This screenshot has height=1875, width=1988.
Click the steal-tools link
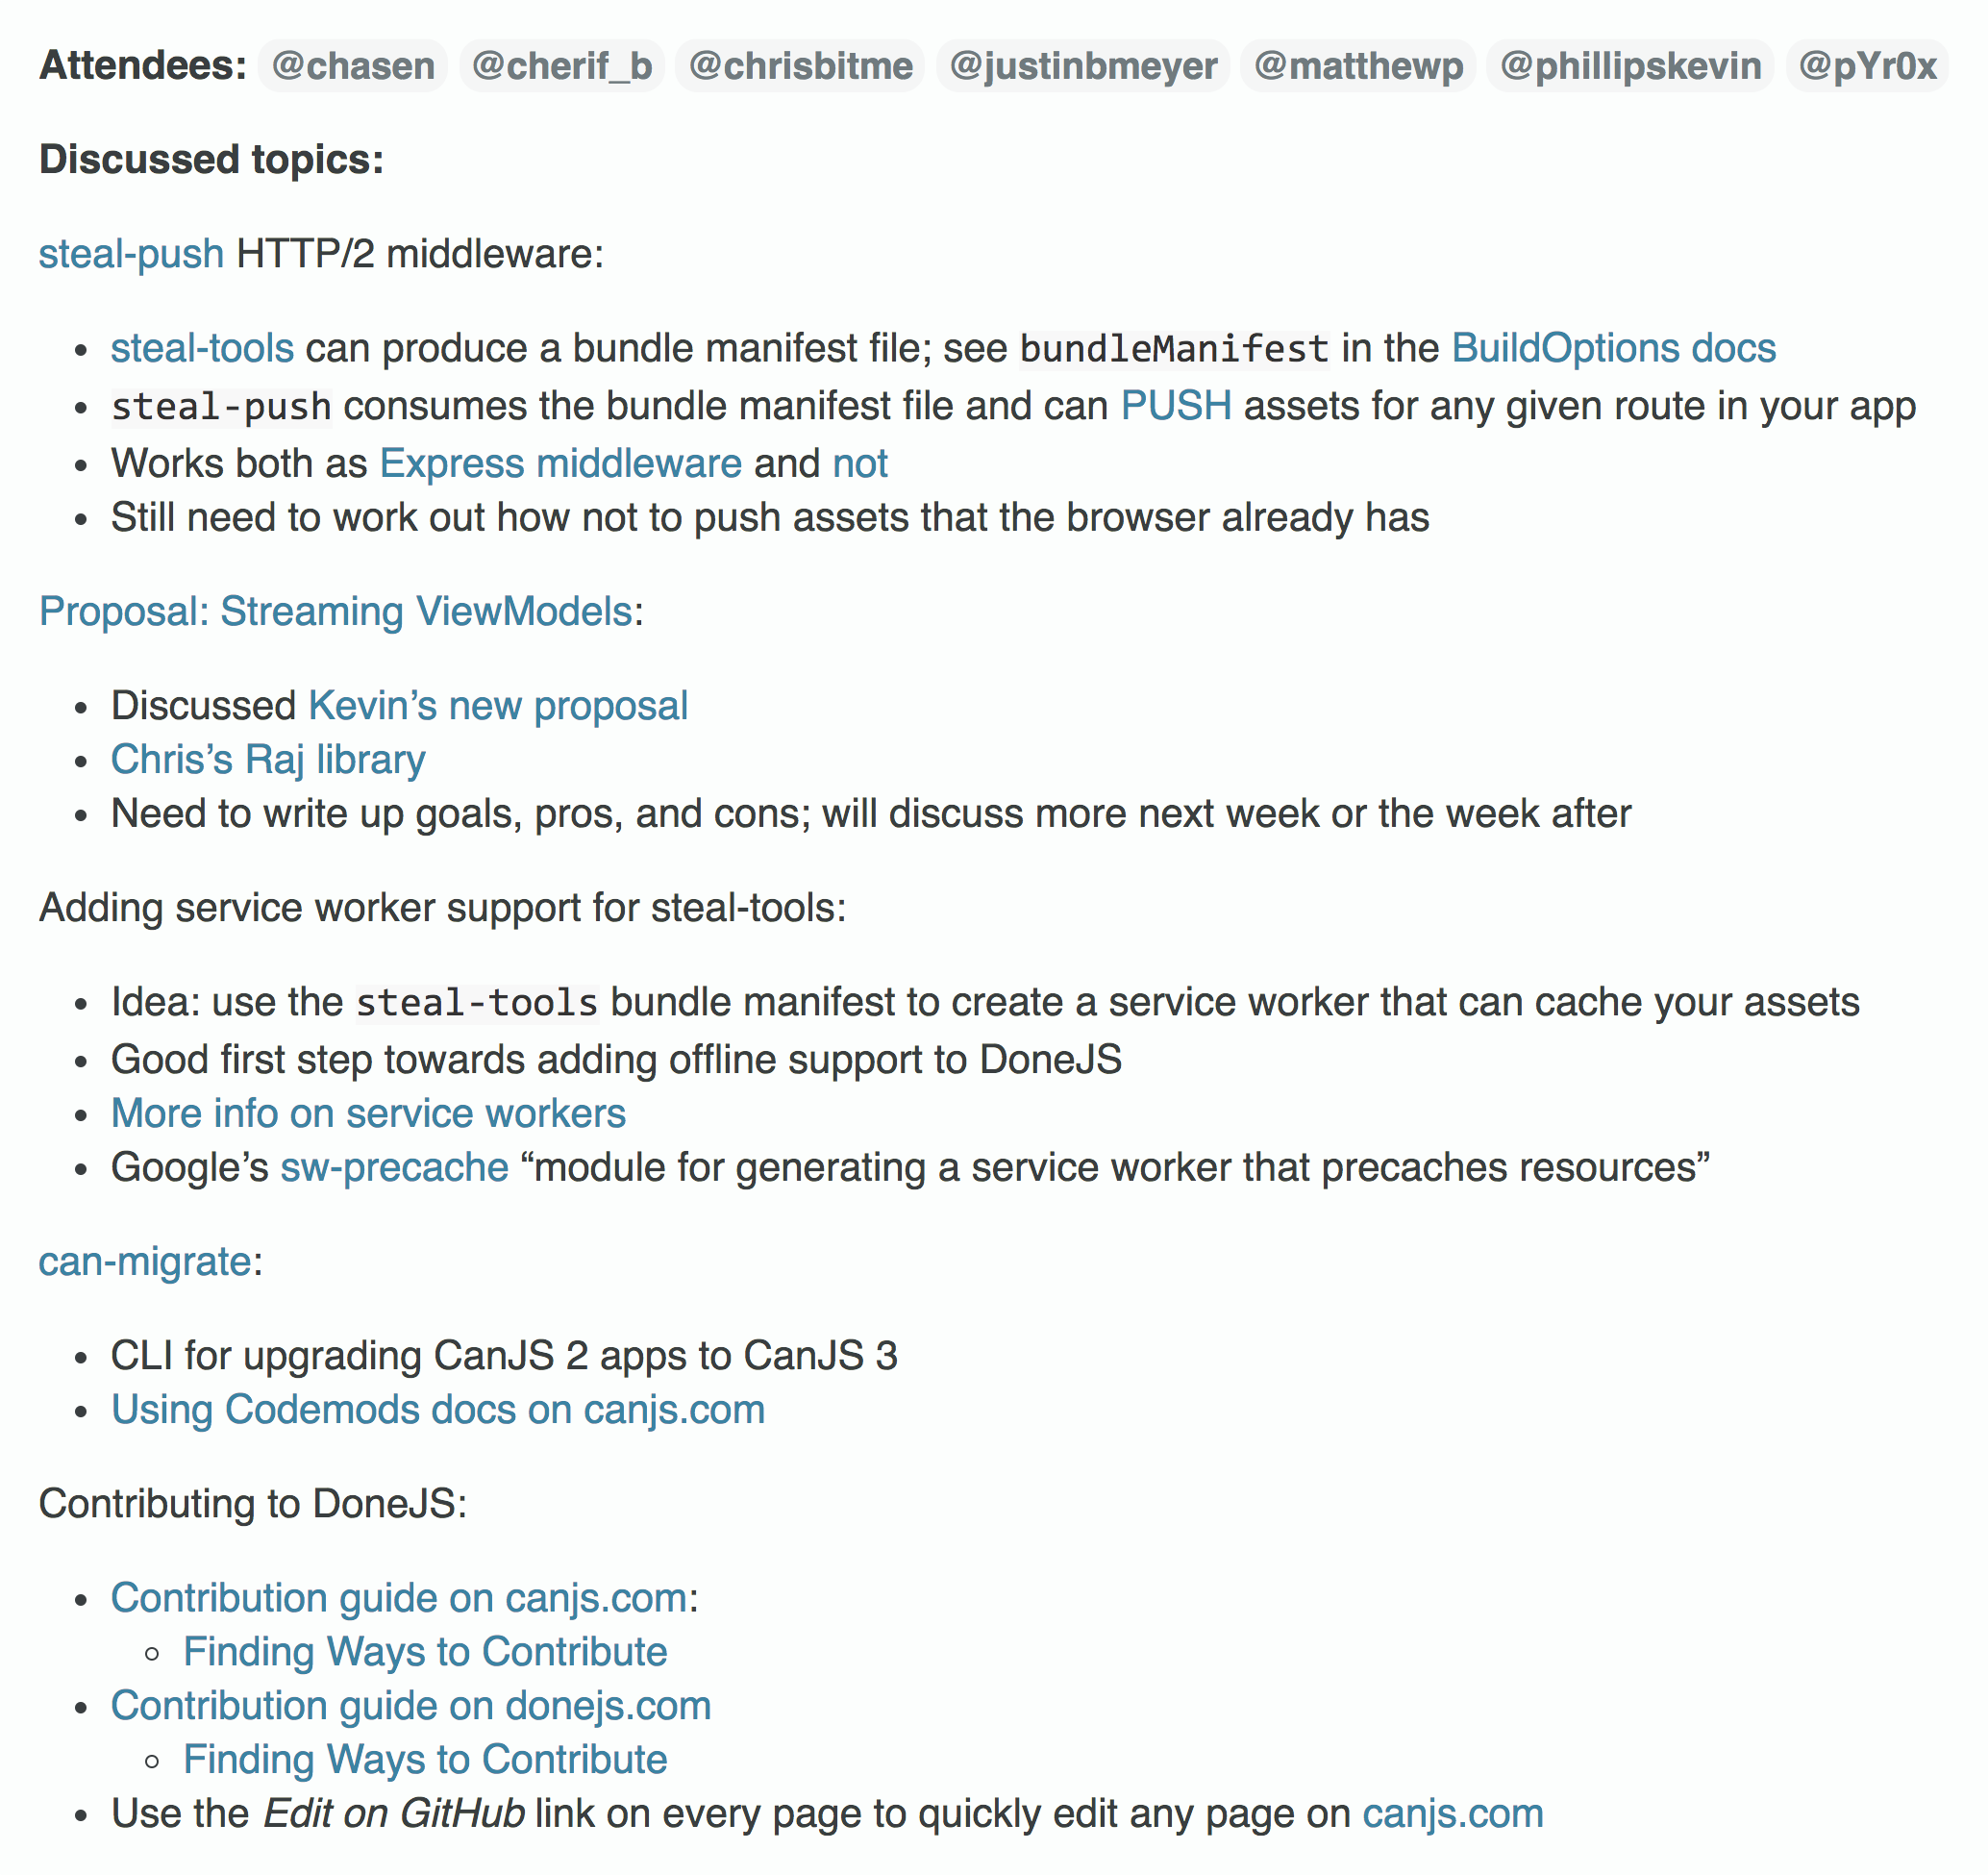pos(202,348)
